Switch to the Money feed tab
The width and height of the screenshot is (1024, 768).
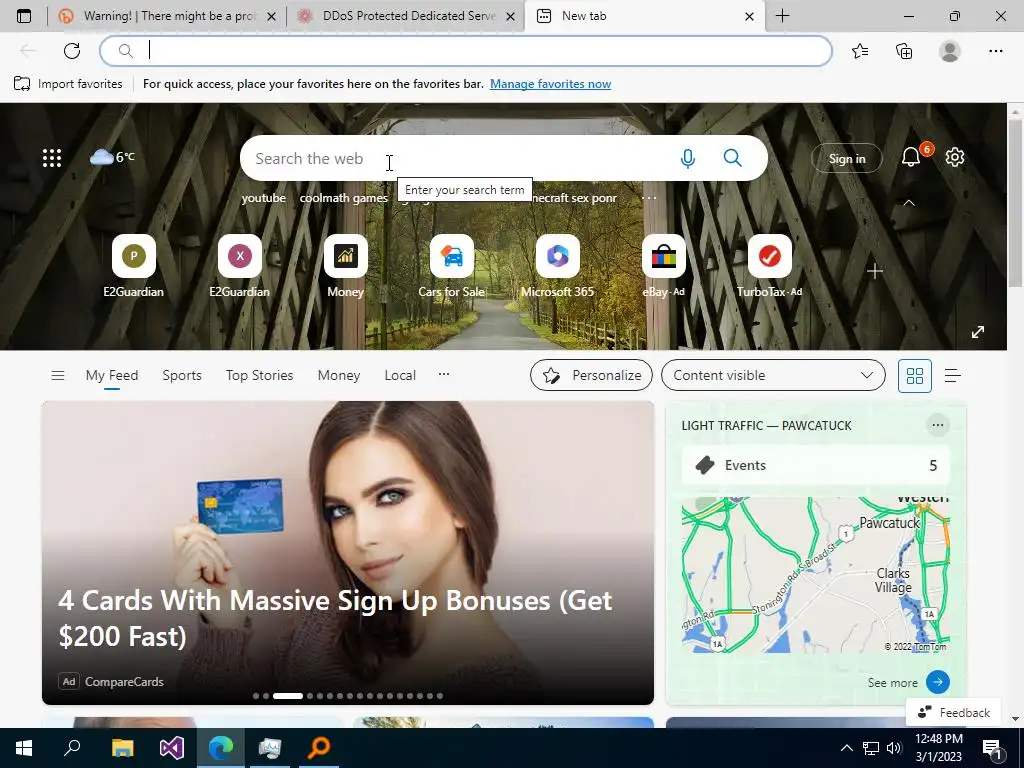338,376
